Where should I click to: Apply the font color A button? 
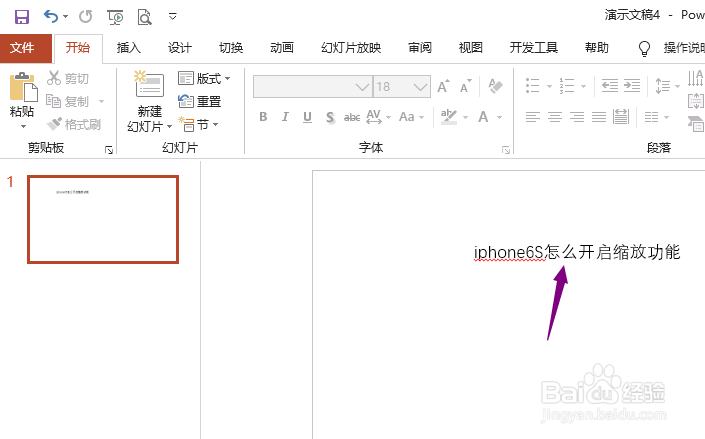[483, 117]
